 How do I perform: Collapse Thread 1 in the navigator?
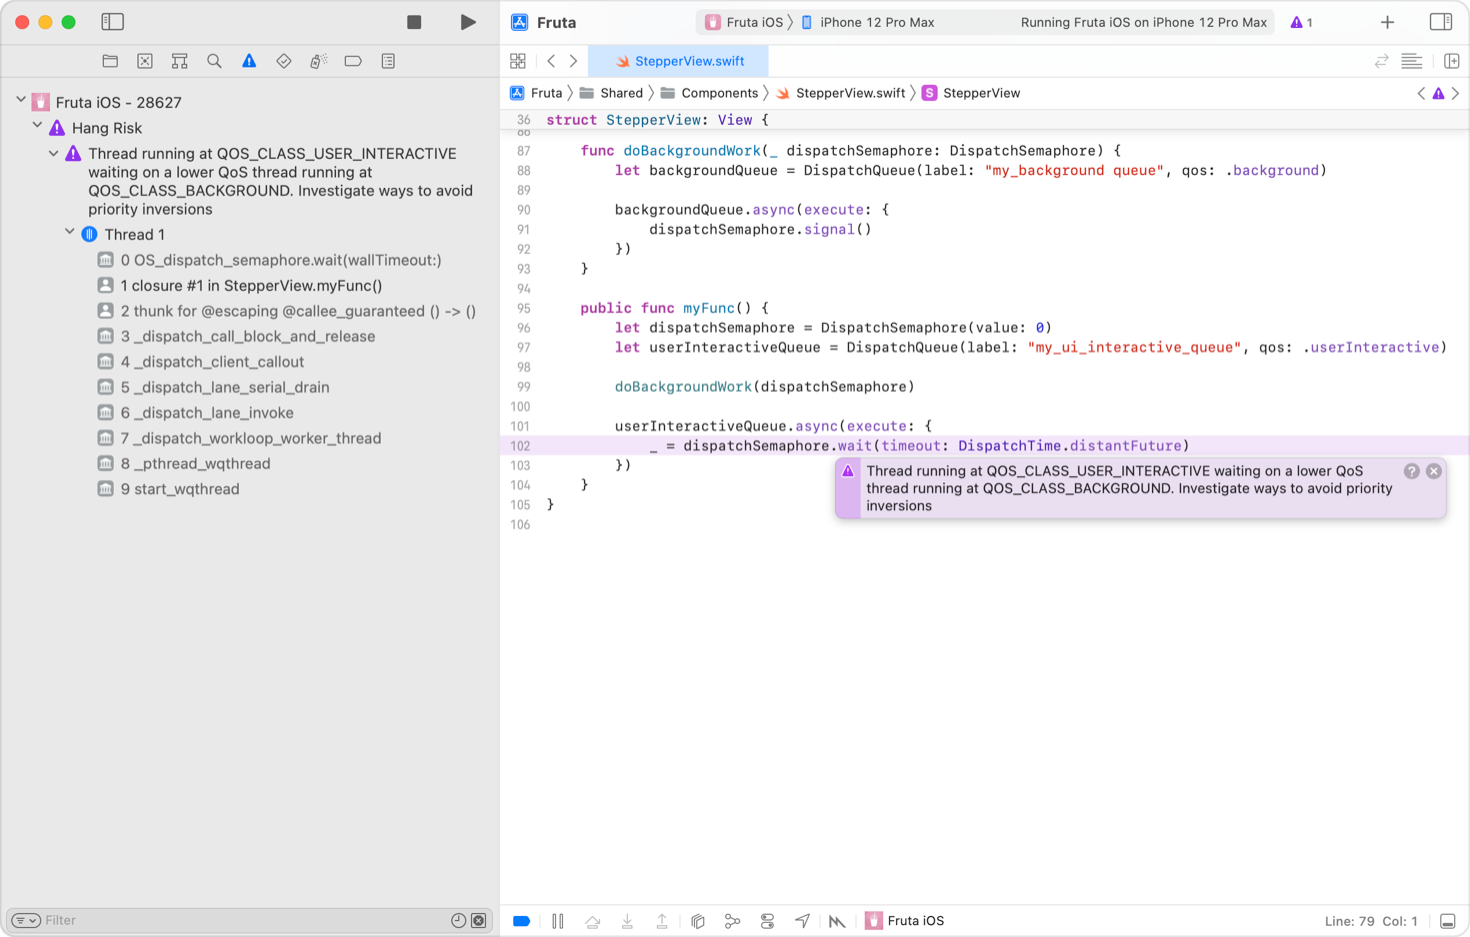(x=70, y=233)
